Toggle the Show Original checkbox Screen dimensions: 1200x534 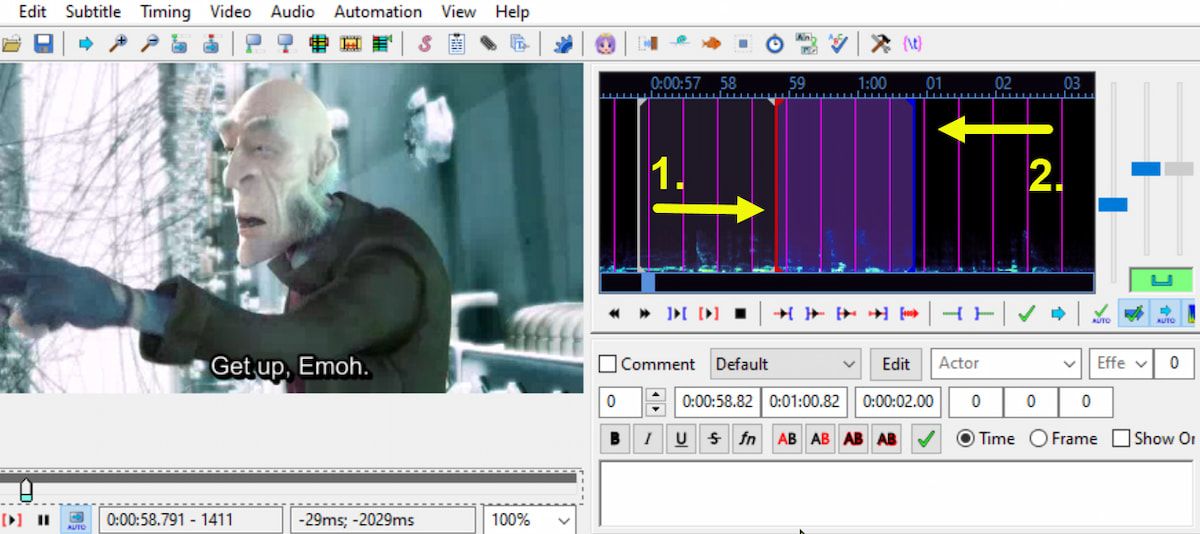point(1121,438)
